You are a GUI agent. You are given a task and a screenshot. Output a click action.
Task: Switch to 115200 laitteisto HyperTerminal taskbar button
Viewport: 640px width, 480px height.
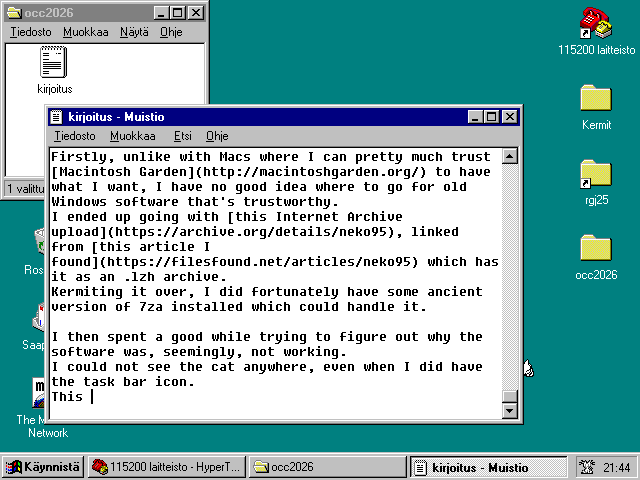point(167,467)
